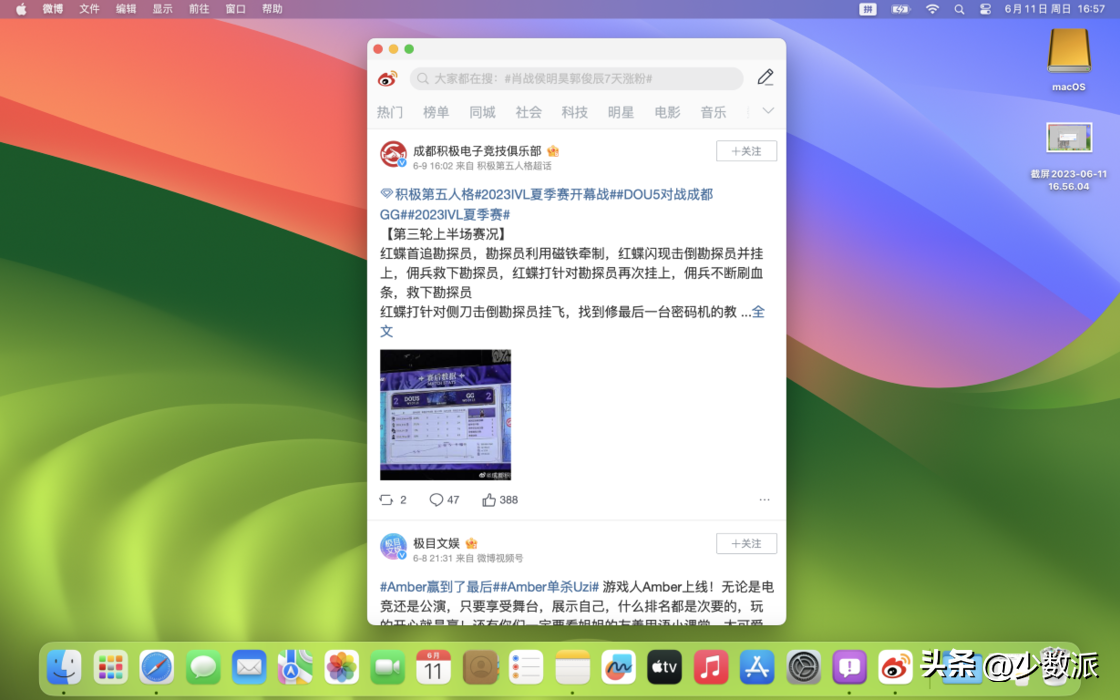Open the 电影 tab
Image resolution: width=1120 pixels, height=700 pixels.
click(667, 112)
